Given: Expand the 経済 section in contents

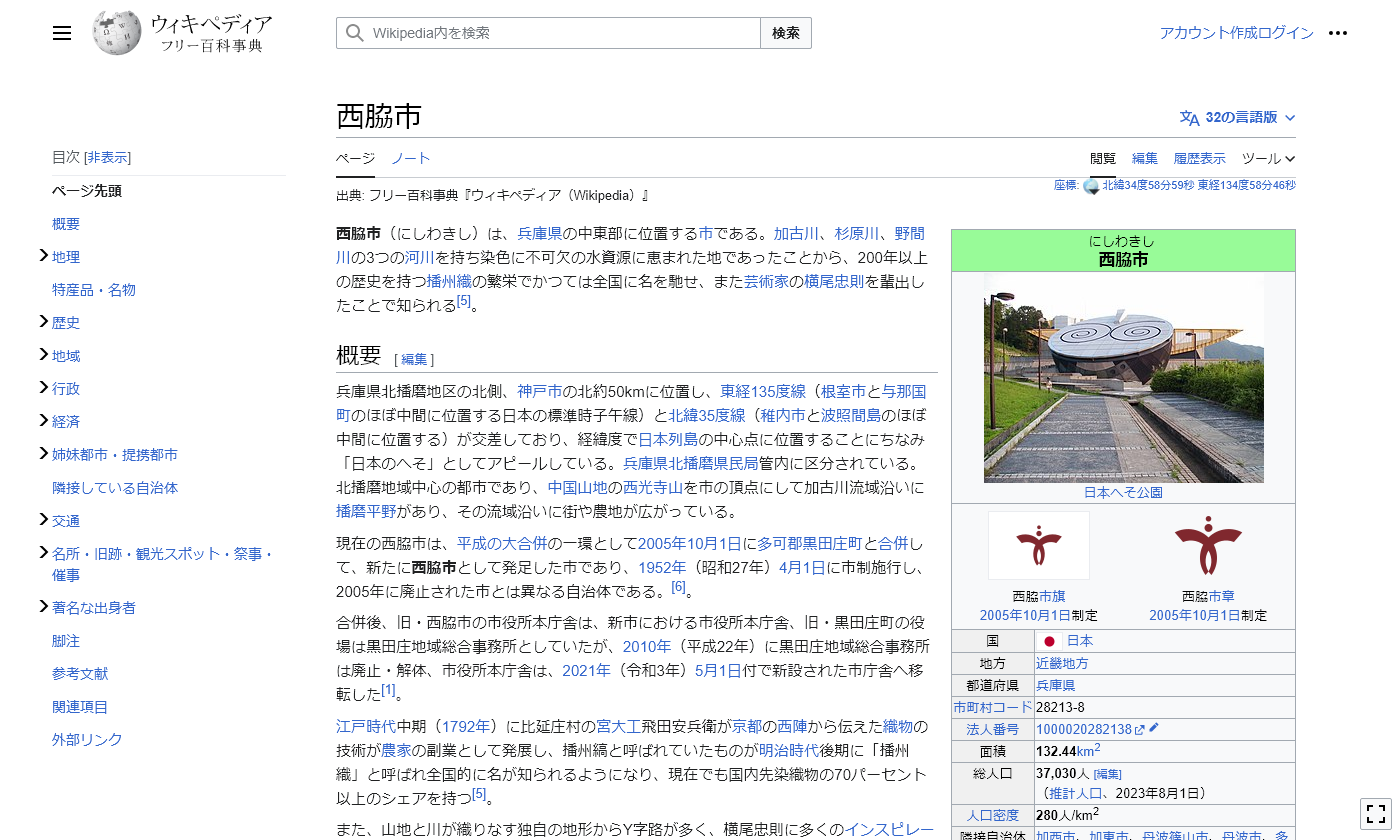Looking at the screenshot, I should (43, 421).
